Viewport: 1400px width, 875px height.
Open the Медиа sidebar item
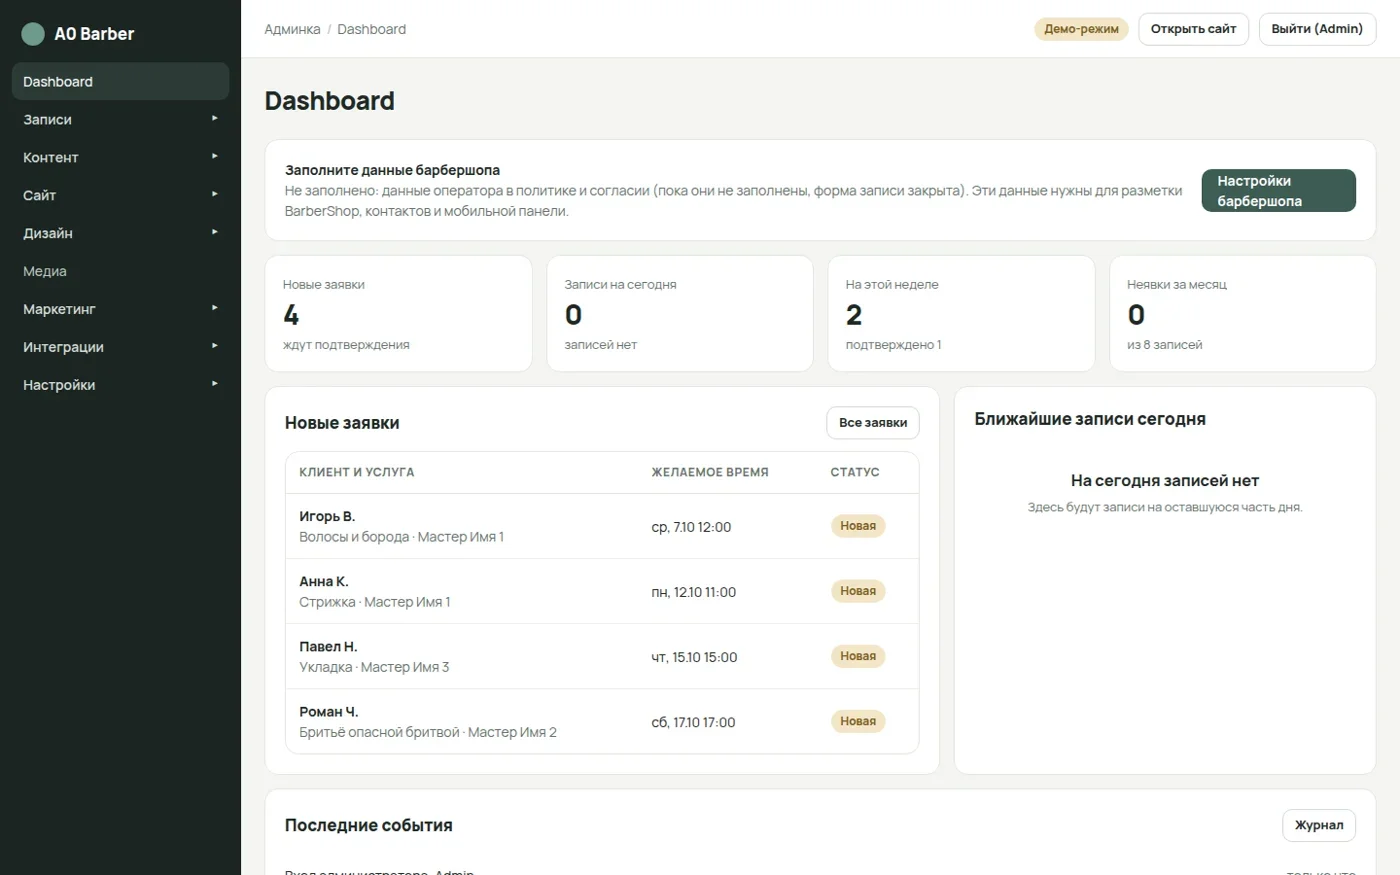(x=120, y=272)
